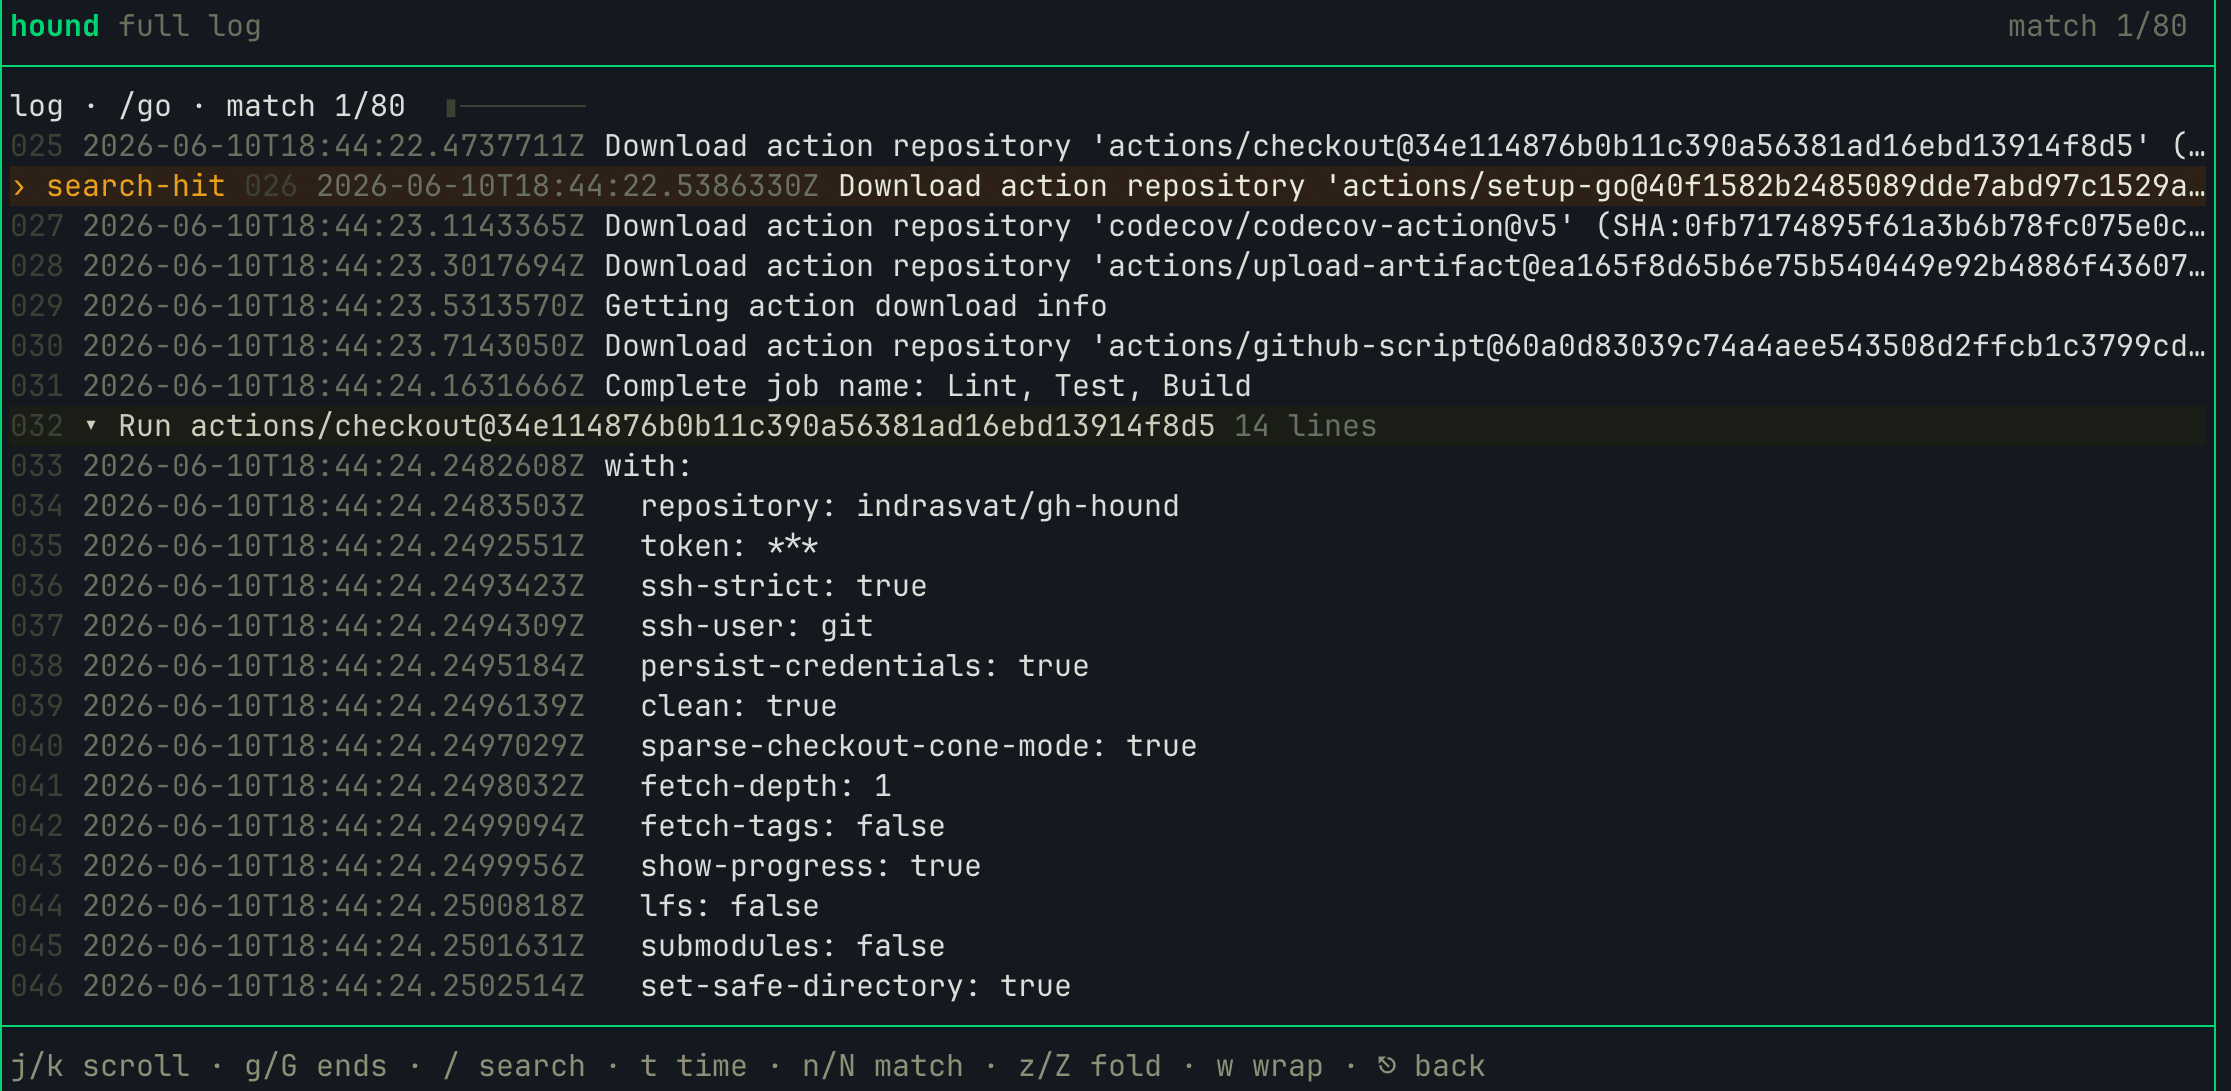Jump to next match via 'n/N match'
The image size is (2231, 1091).
[883, 1066]
